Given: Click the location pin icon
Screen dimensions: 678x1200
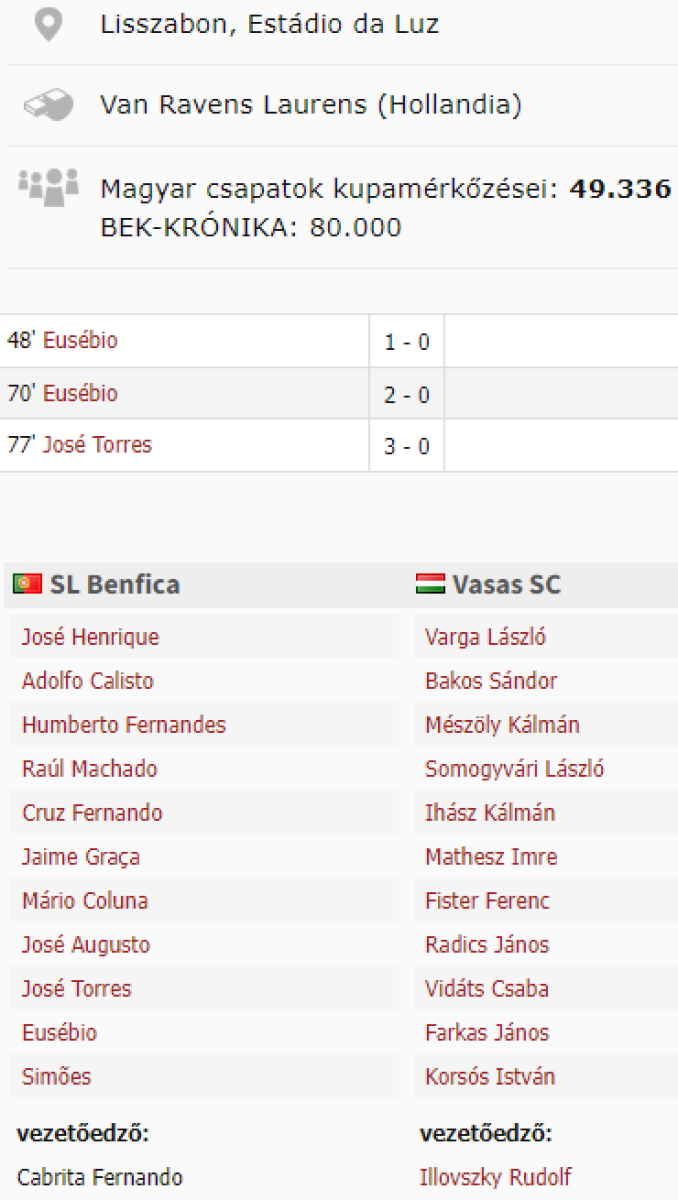Looking at the screenshot, I should tap(47, 25).
